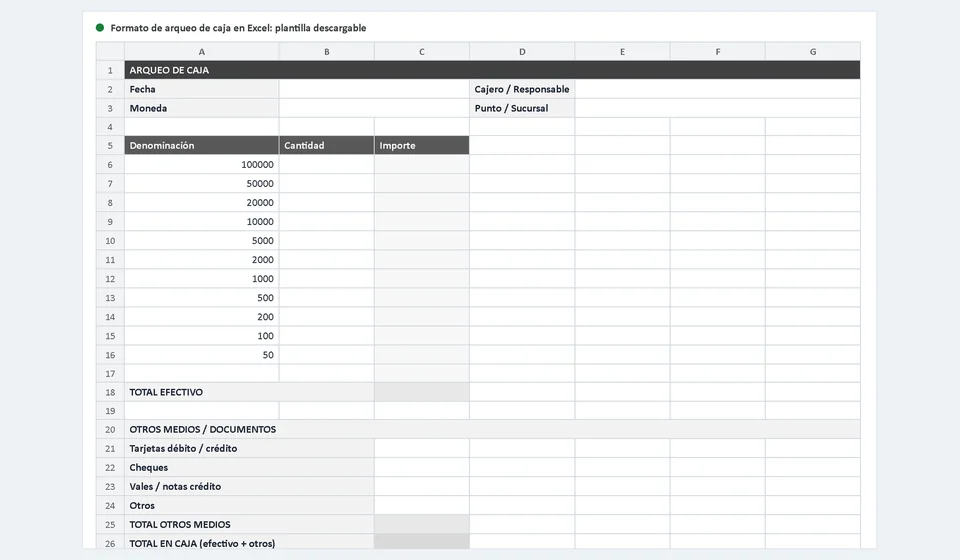This screenshot has height=560, width=960.
Task: Select column F header
Action: (718, 51)
